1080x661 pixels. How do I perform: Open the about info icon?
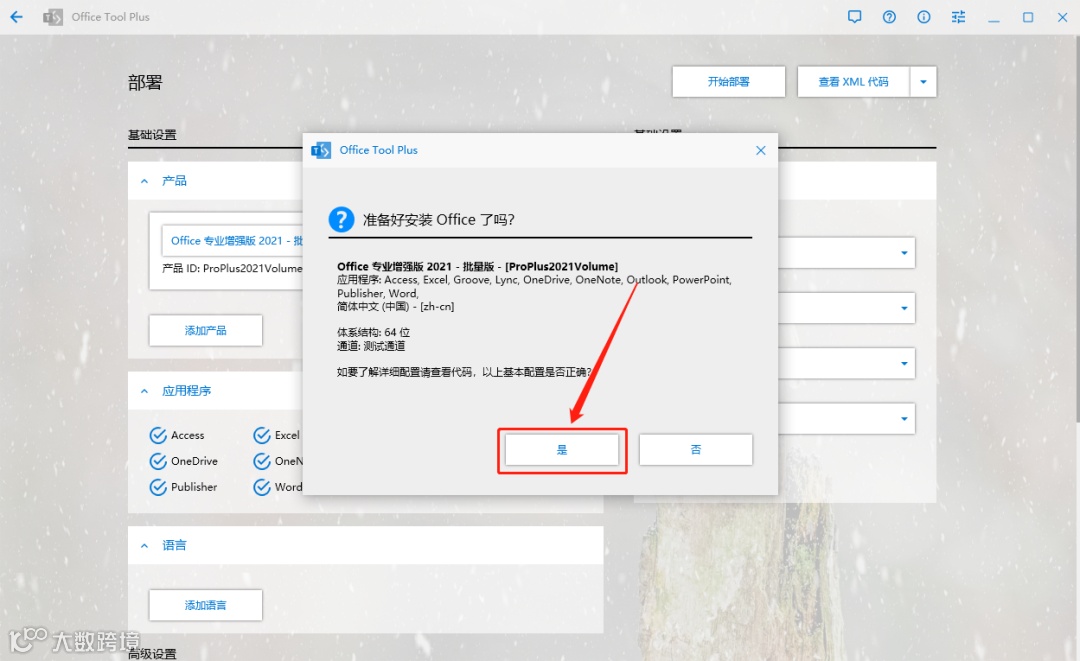pyautogui.click(x=924, y=17)
